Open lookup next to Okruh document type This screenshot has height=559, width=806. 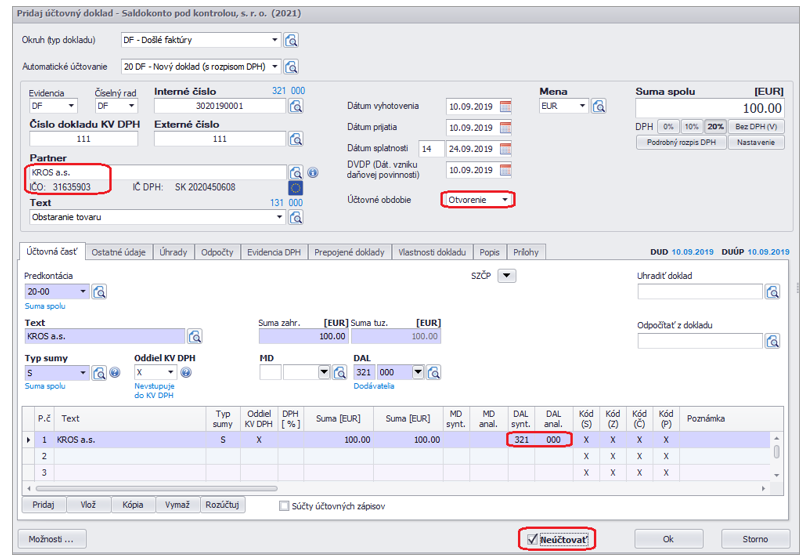pyautogui.click(x=291, y=41)
